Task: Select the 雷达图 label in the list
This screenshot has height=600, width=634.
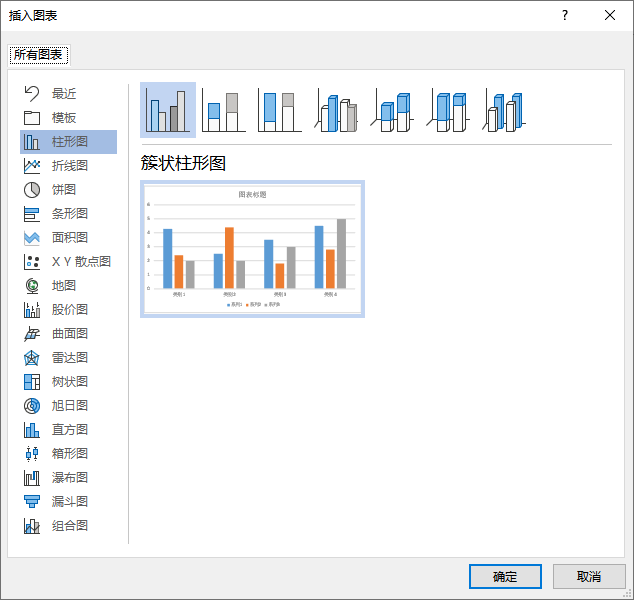Action: 70,358
